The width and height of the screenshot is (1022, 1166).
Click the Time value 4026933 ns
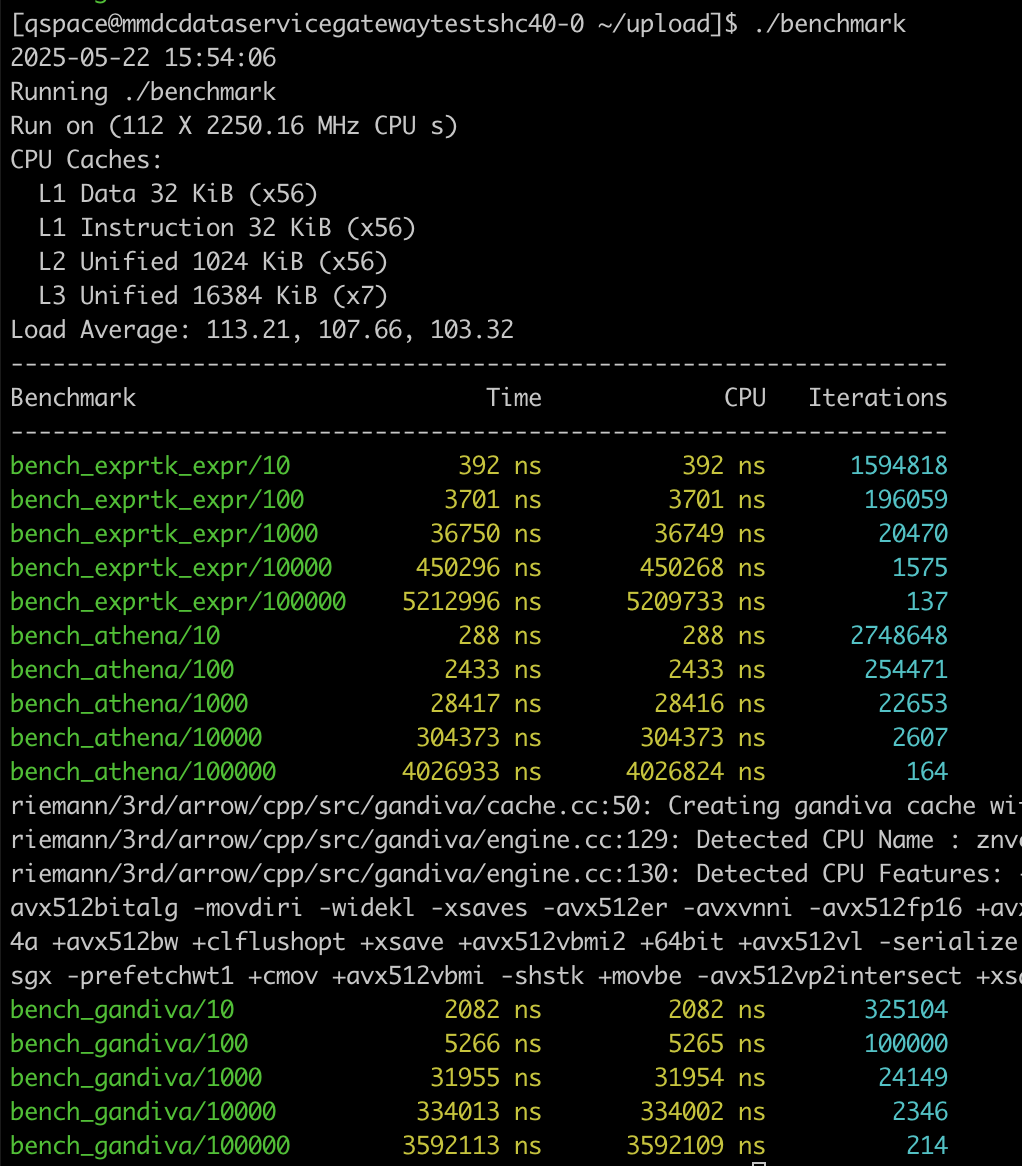pos(472,772)
